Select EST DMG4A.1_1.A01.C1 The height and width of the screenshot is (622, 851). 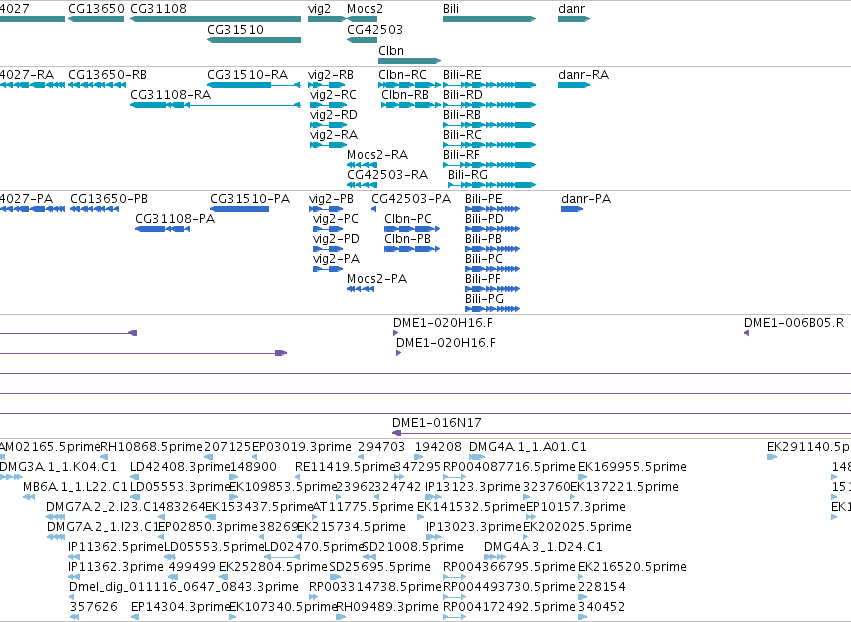[x=477, y=457]
